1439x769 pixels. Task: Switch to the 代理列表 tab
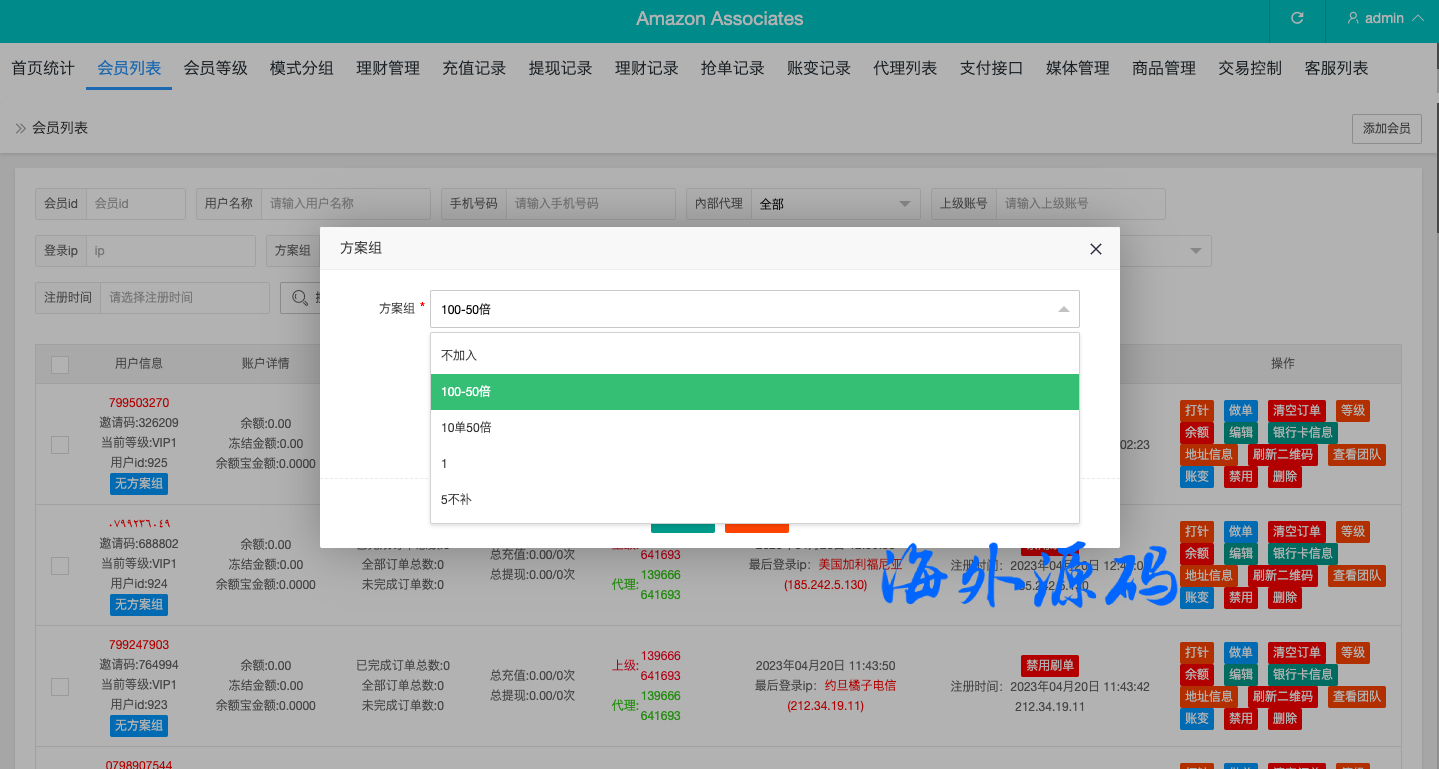click(904, 68)
